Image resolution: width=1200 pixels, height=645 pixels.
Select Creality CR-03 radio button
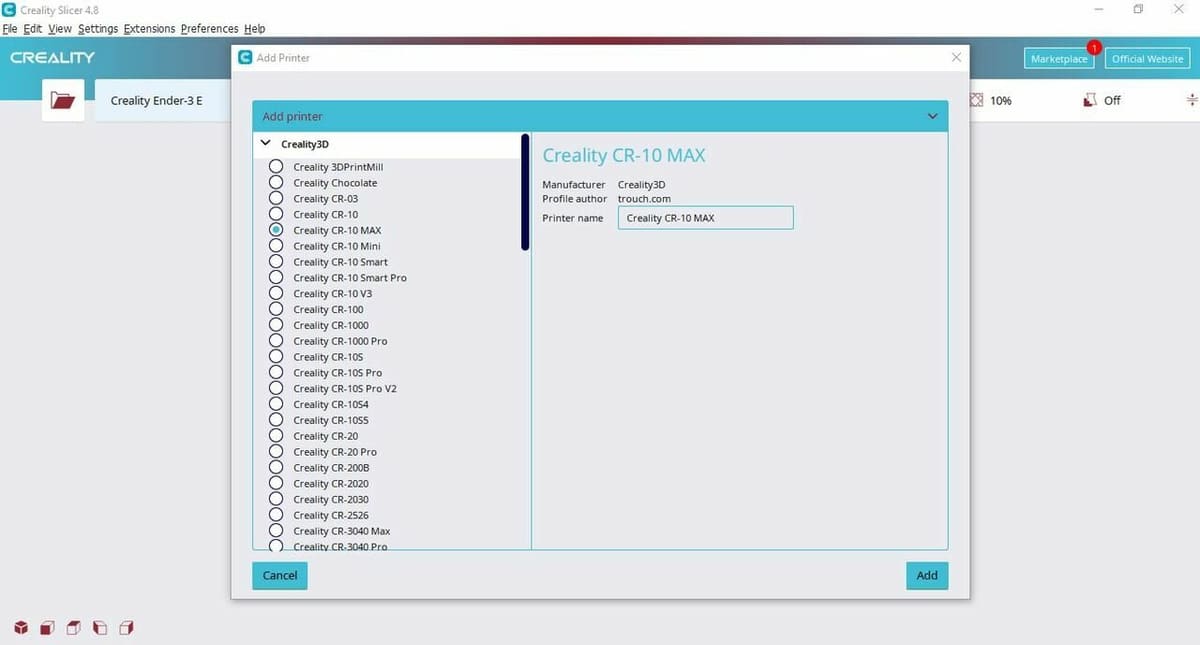(x=276, y=199)
